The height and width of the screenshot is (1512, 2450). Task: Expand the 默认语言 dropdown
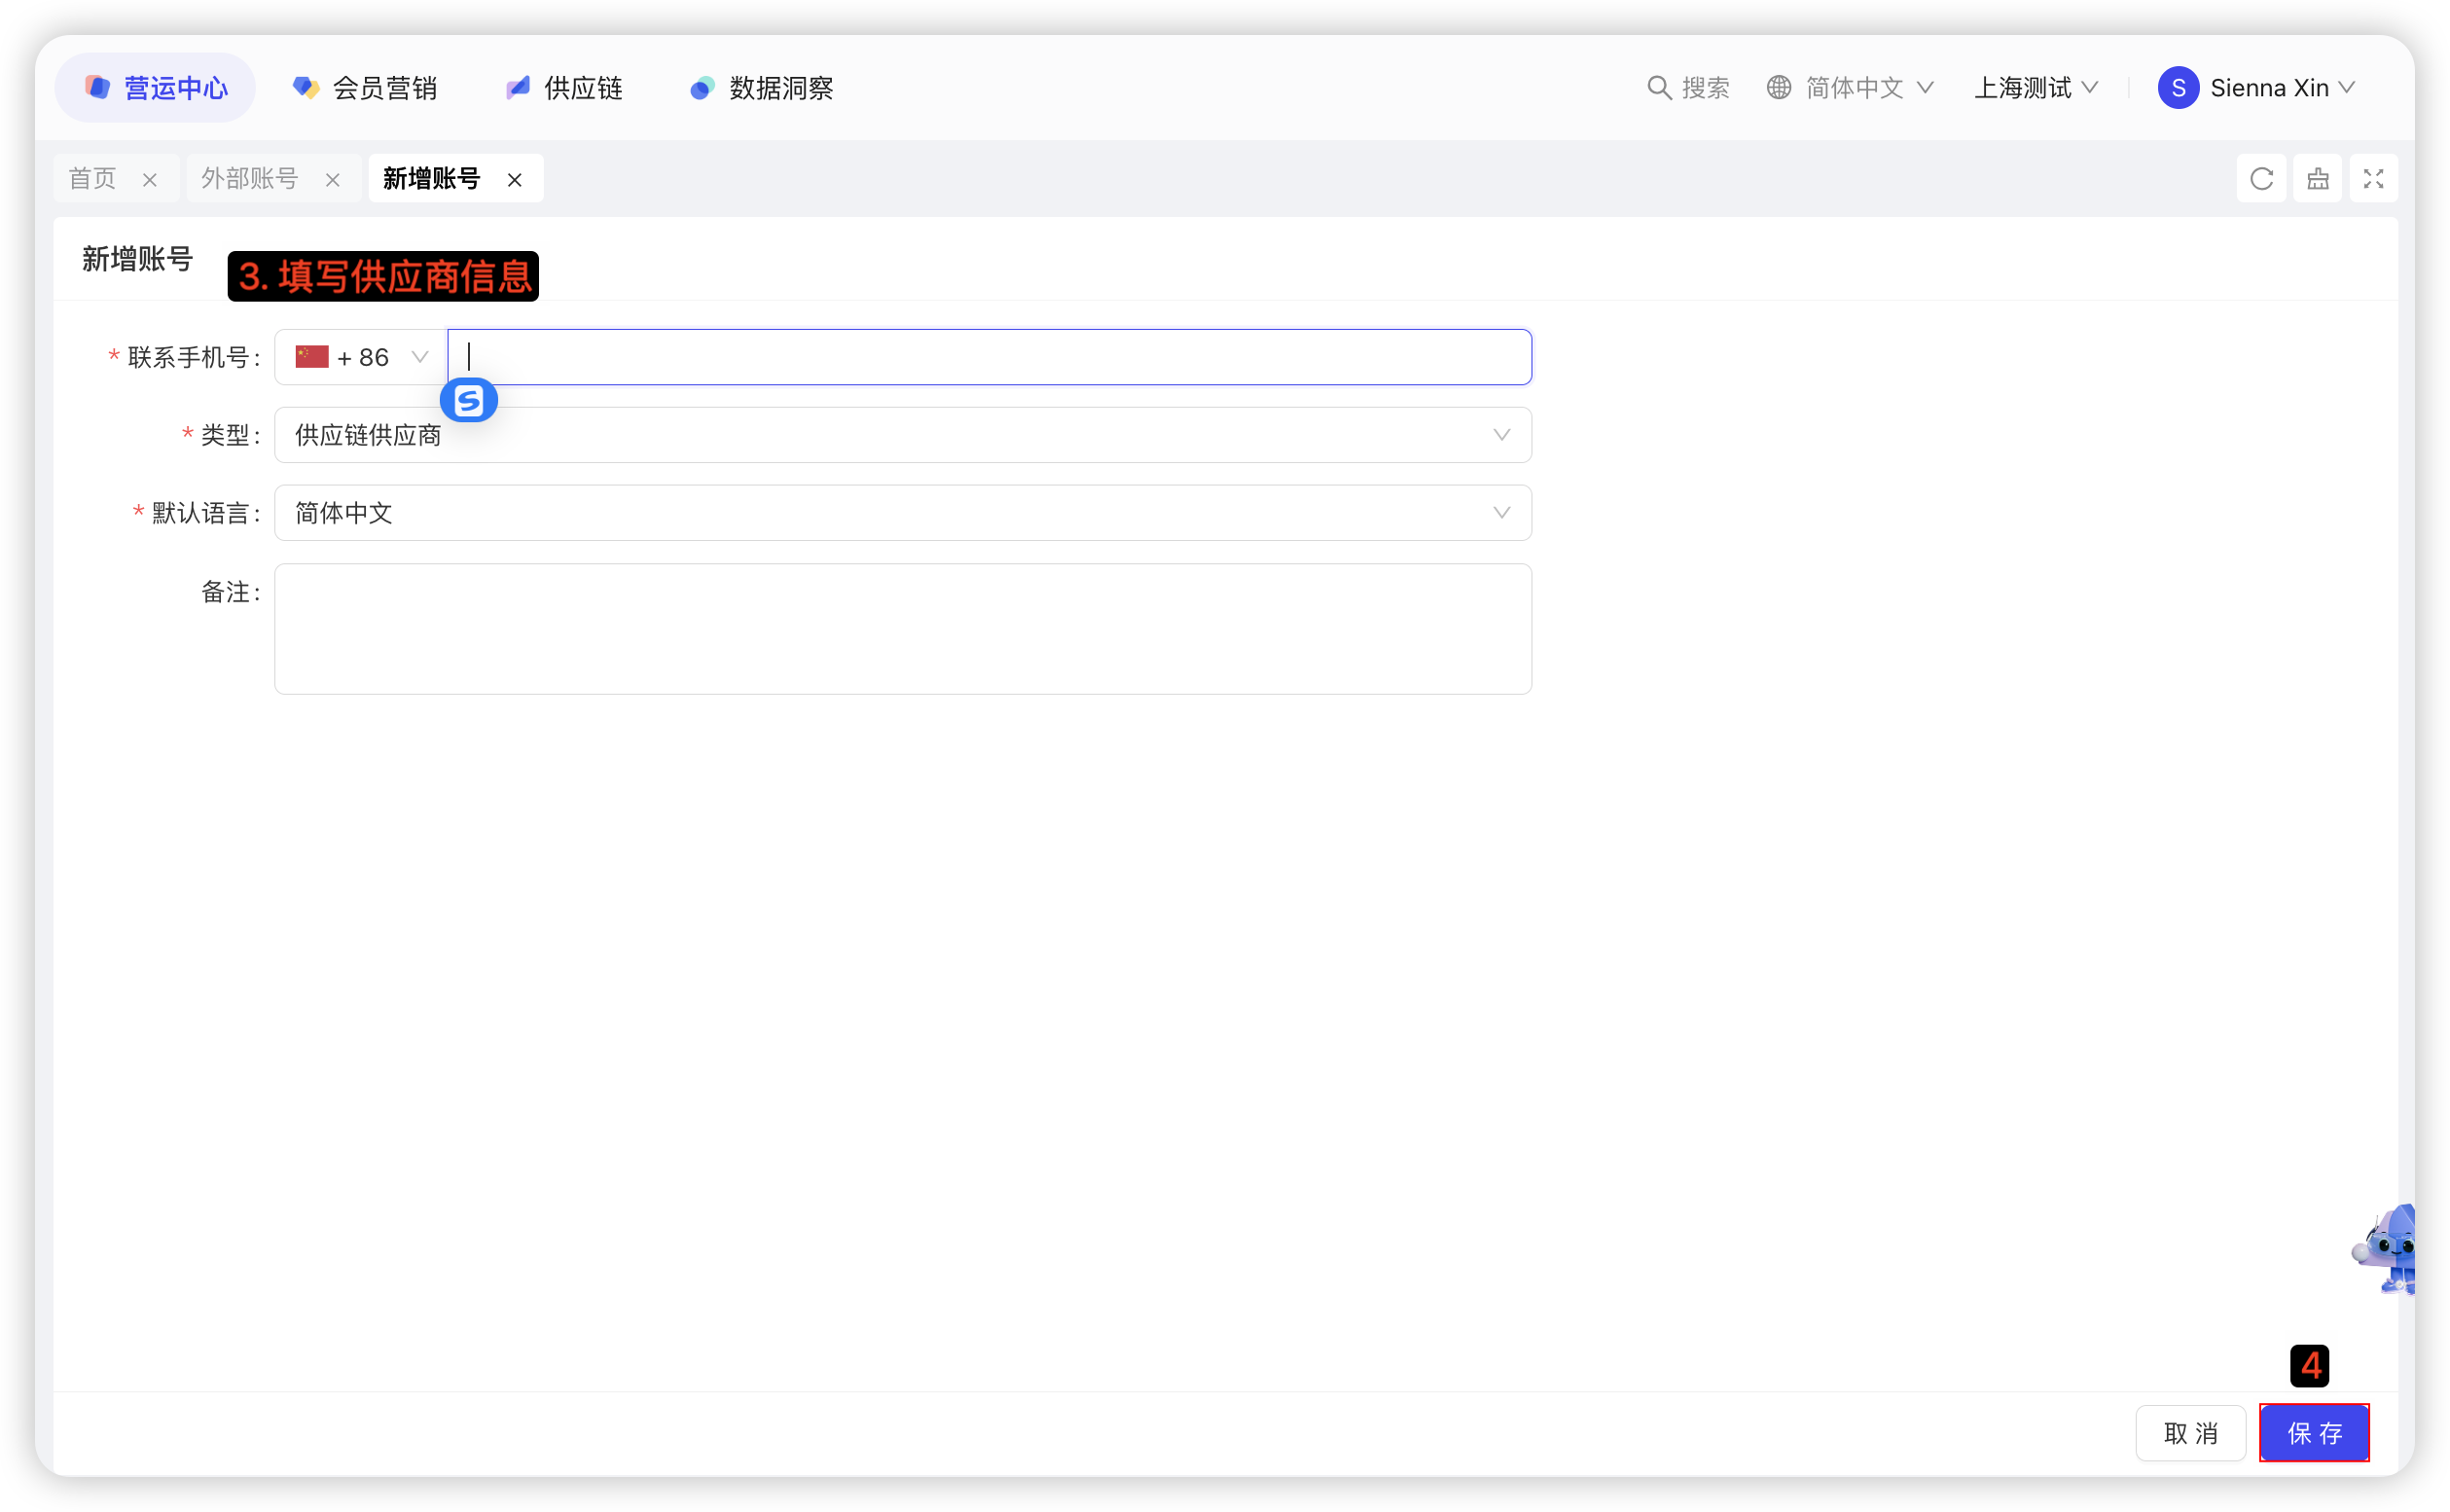tap(902, 513)
